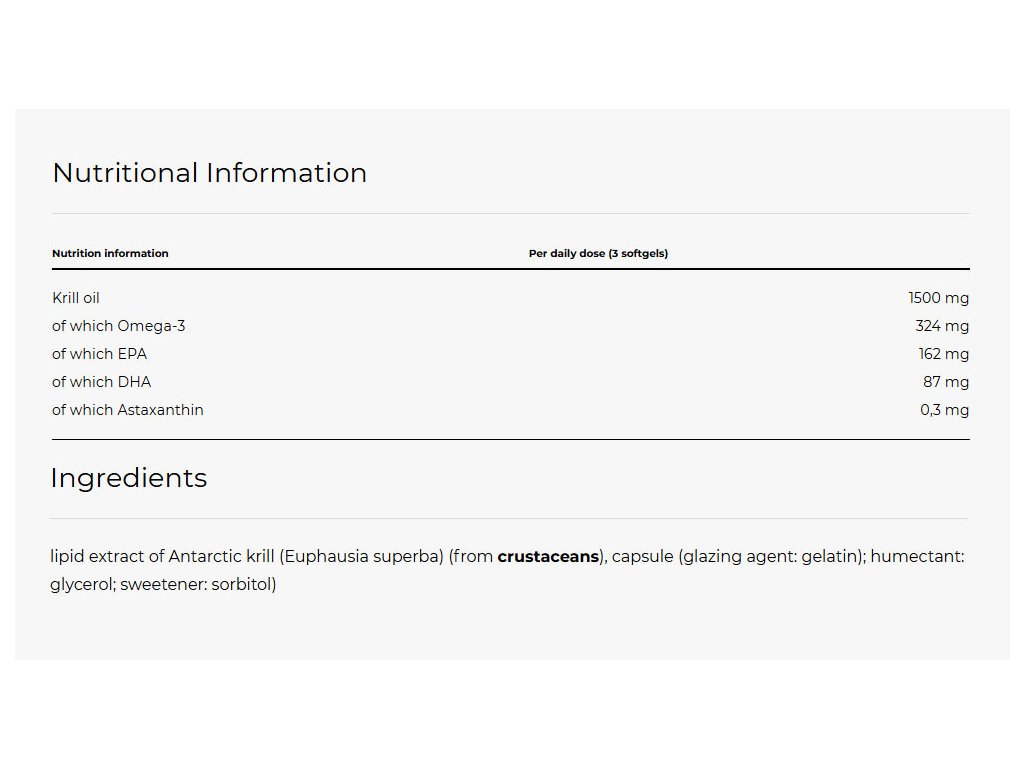1024x768 pixels.
Task: Click the bold word crustaceans
Action: tap(547, 557)
